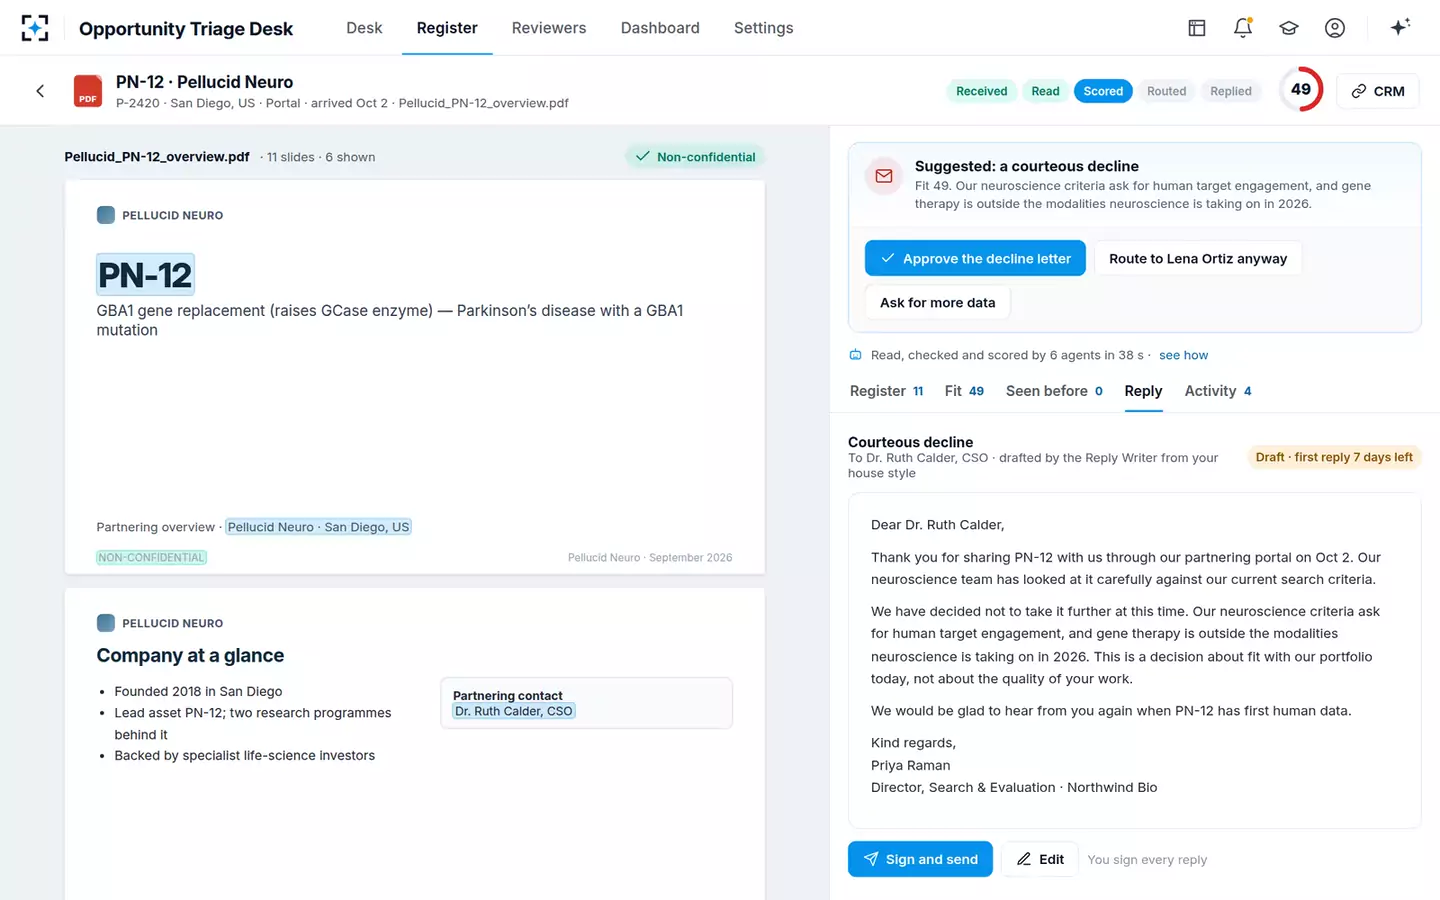Click the NON-CONFIDENTIAL slide footer tag

[x=151, y=557]
